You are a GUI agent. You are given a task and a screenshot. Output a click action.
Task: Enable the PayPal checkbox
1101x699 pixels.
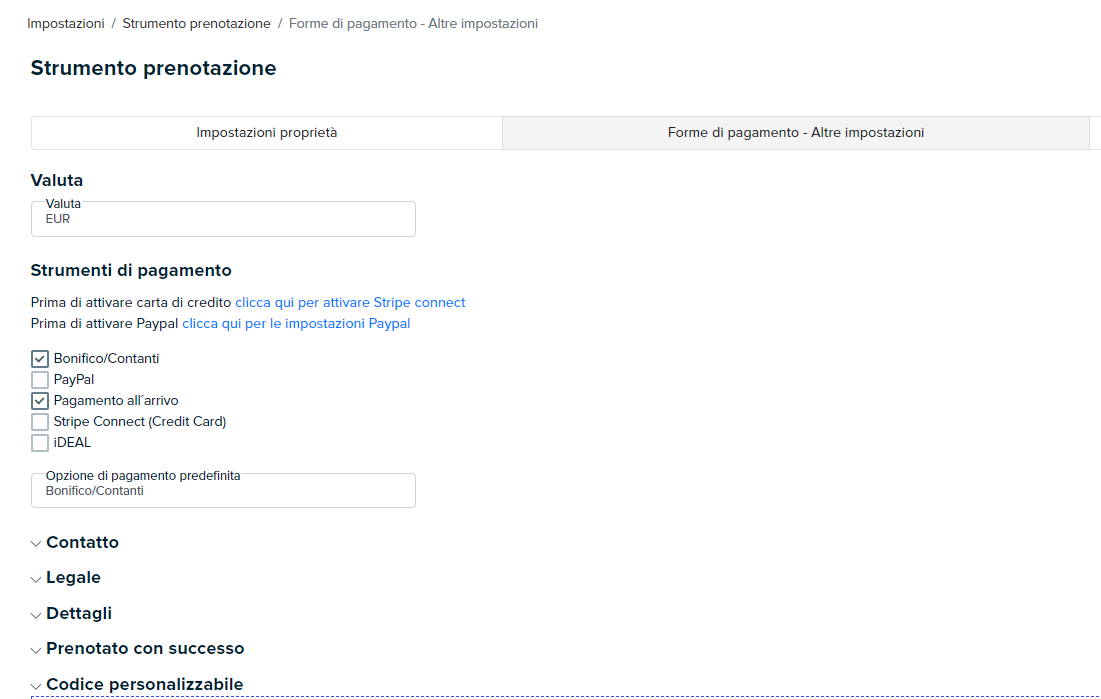40,380
